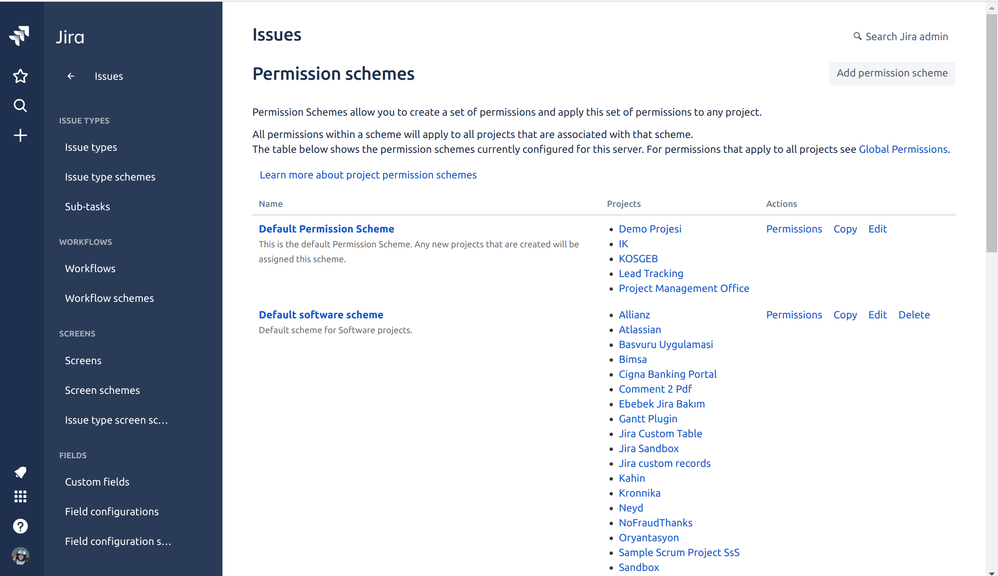The height and width of the screenshot is (576, 998).
Task: Open Field configurations
Action: click(x=112, y=512)
